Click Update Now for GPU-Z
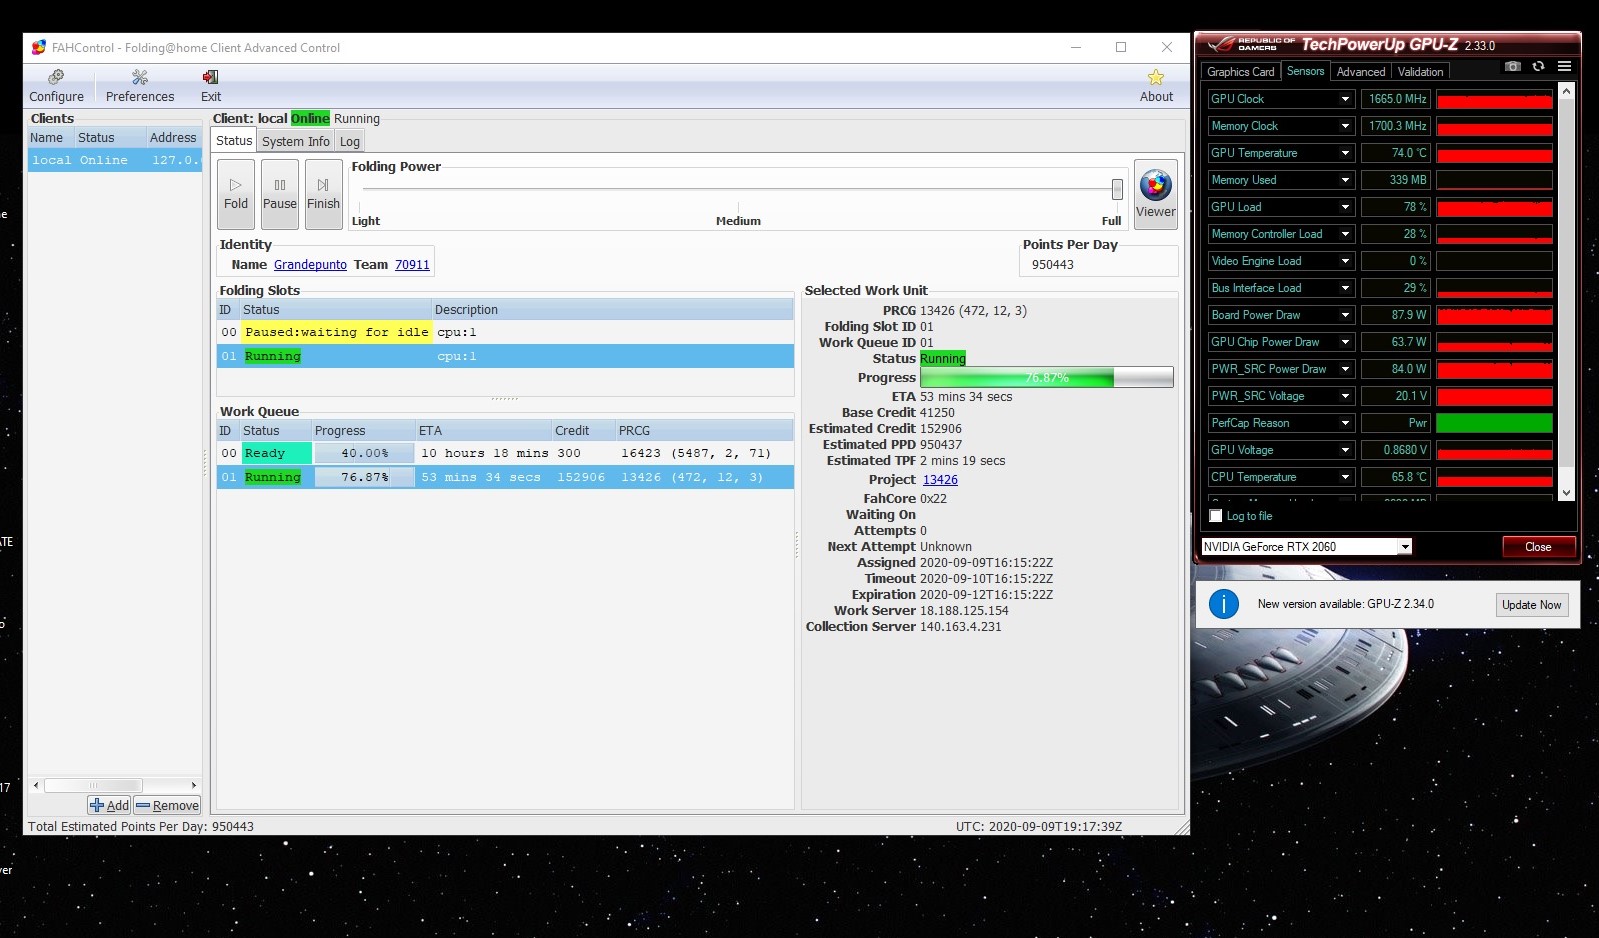The image size is (1599, 938). tap(1531, 605)
